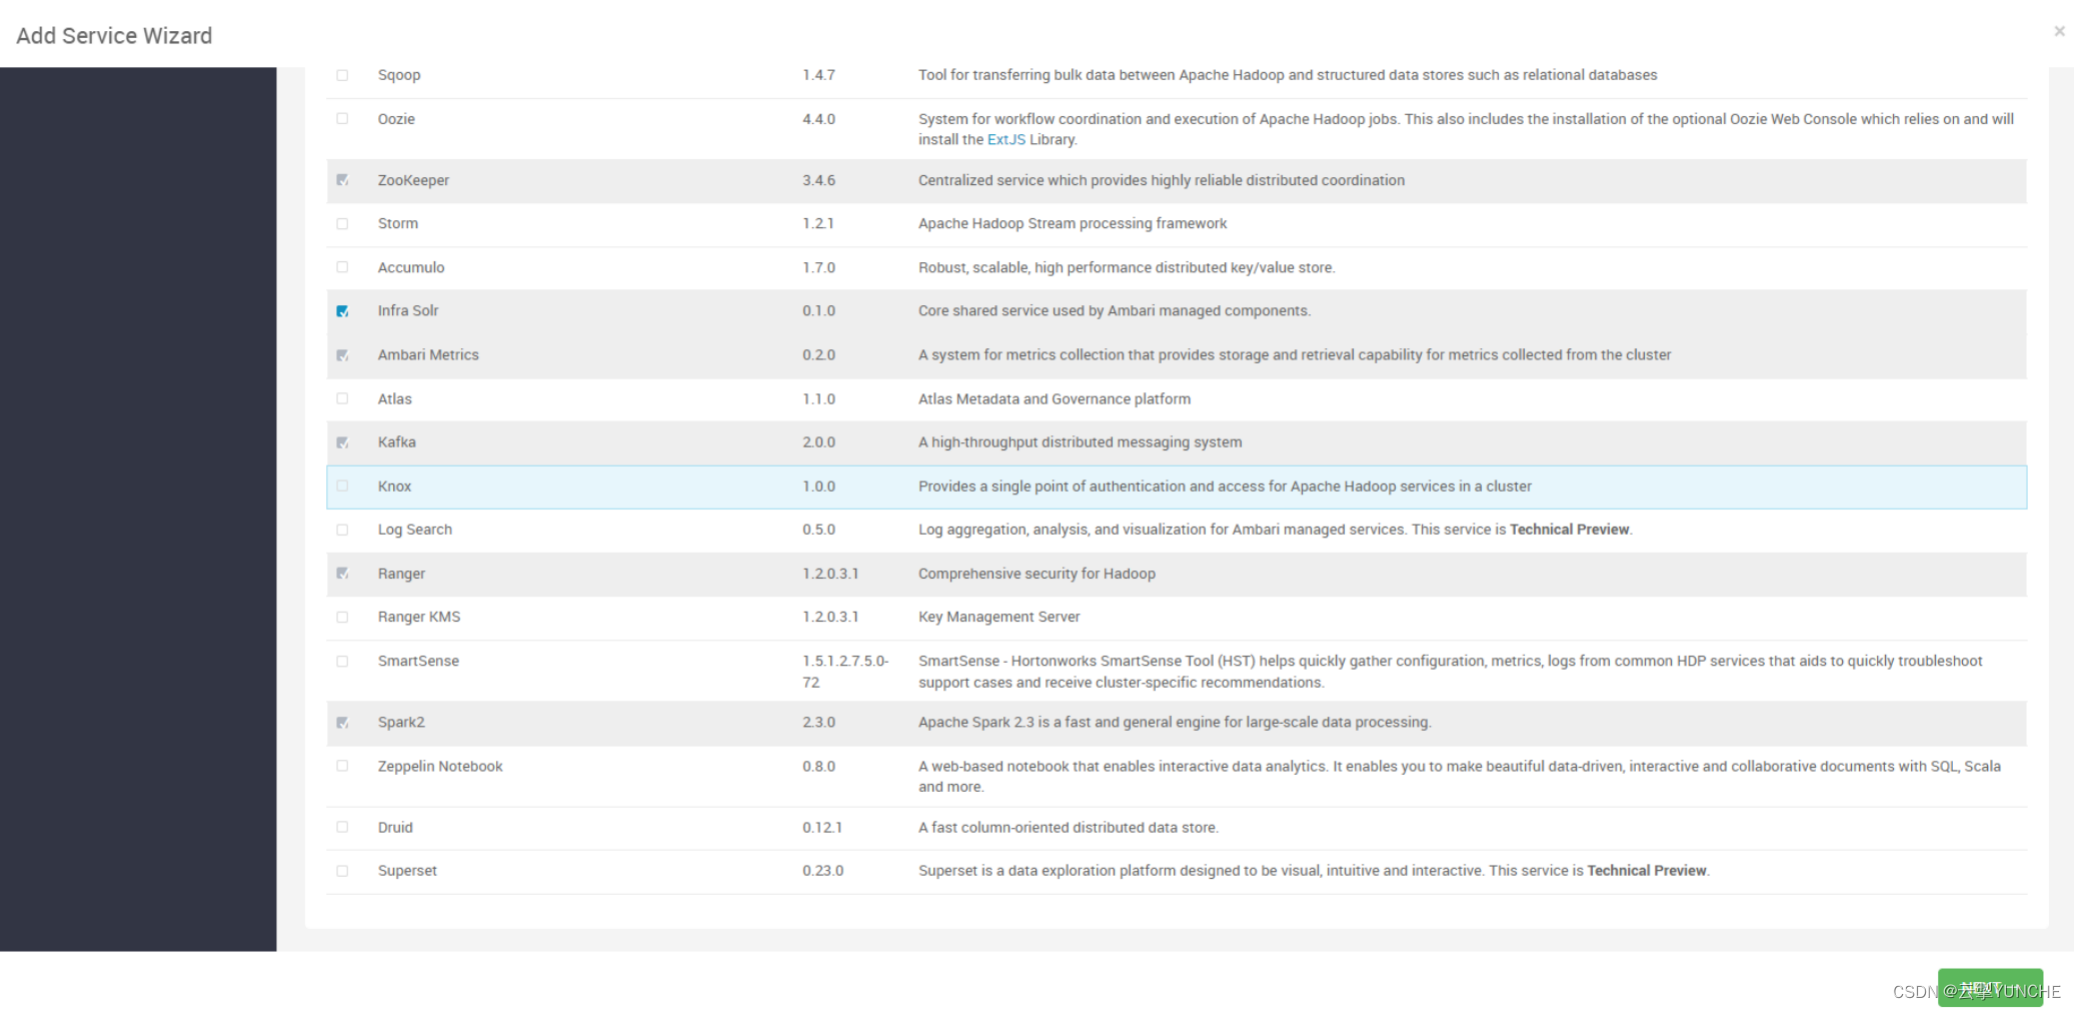Uncheck the Spark2 checkbox
This screenshot has height=1010, width=2076.
pyautogui.click(x=342, y=722)
